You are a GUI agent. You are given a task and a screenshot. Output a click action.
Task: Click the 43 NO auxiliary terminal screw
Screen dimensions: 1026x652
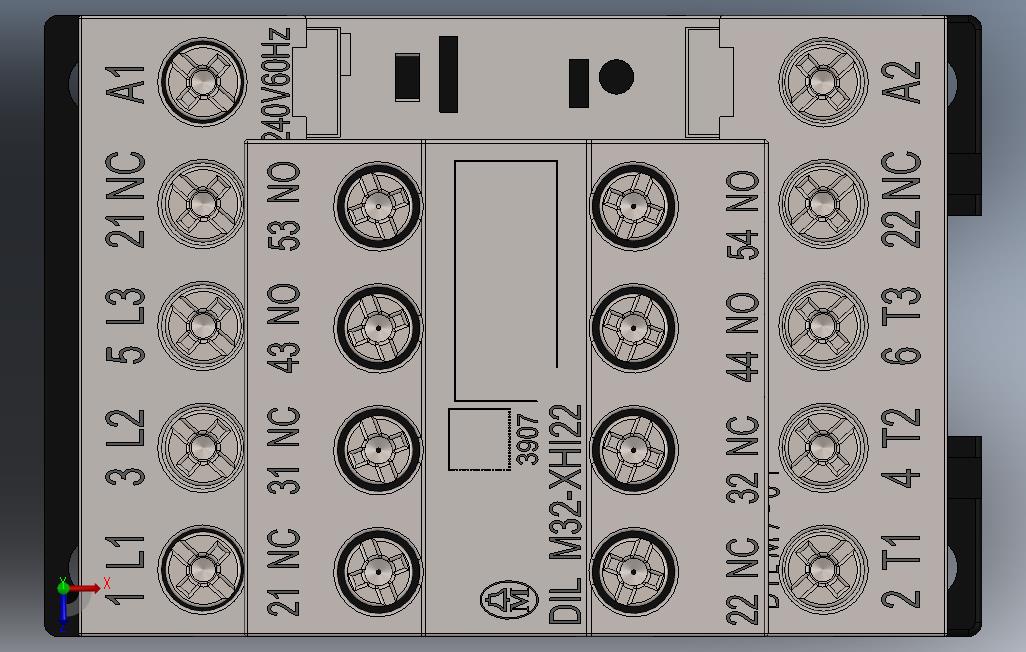pos(378,327)
